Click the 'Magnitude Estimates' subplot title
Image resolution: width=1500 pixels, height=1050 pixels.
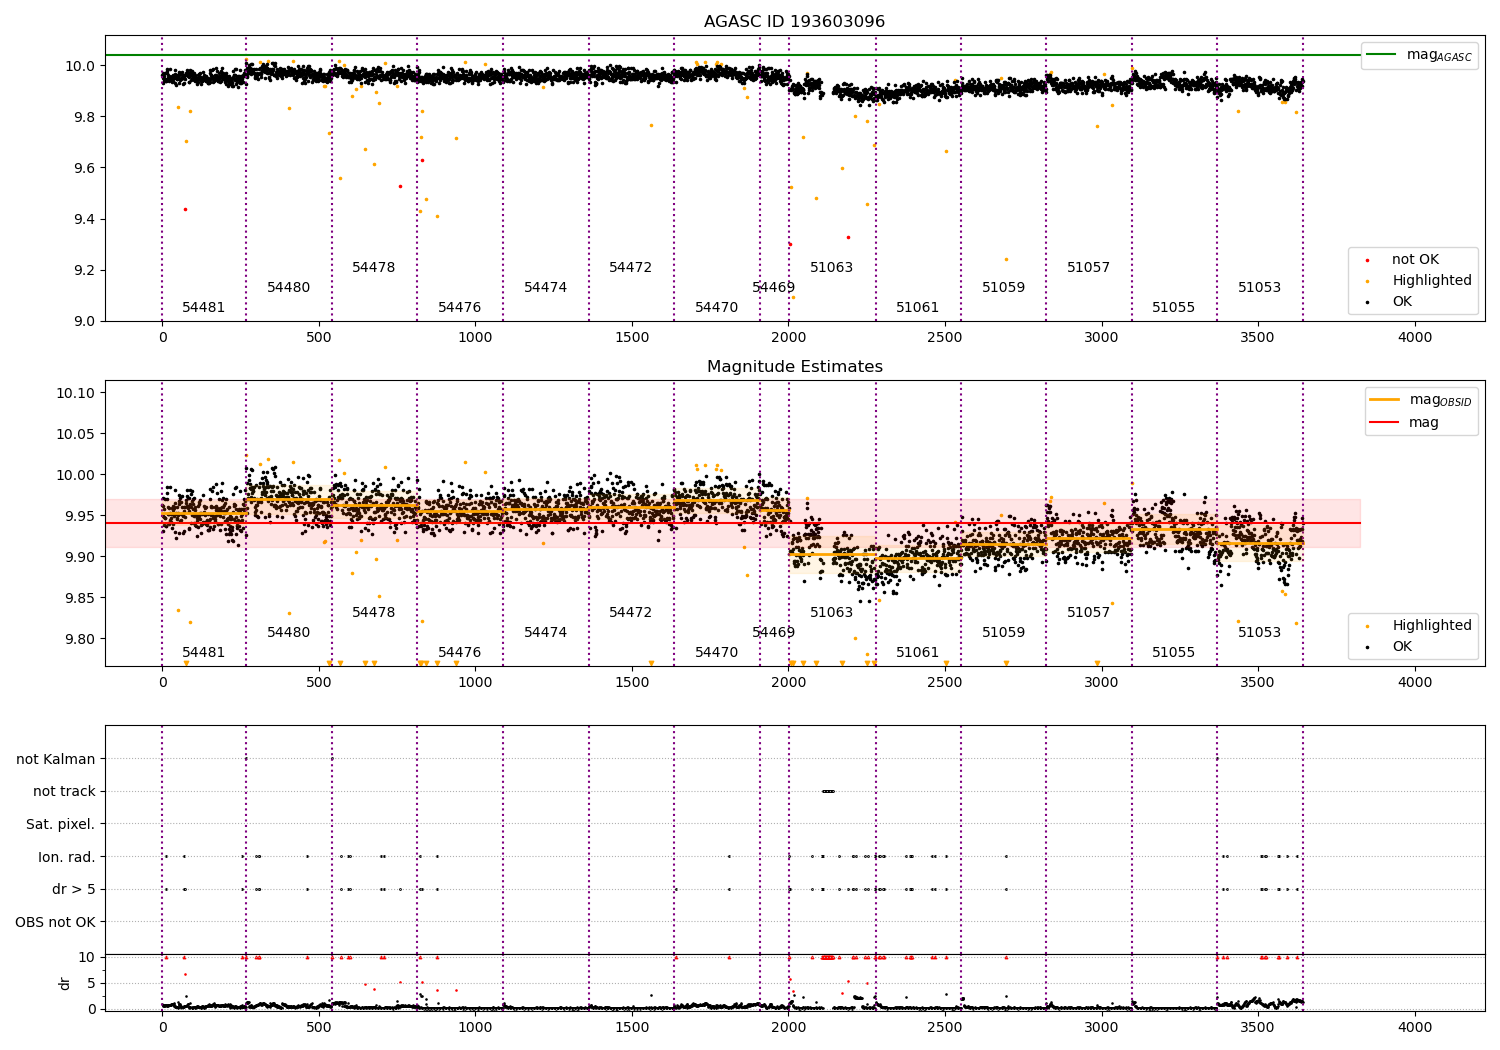point(794,367)
